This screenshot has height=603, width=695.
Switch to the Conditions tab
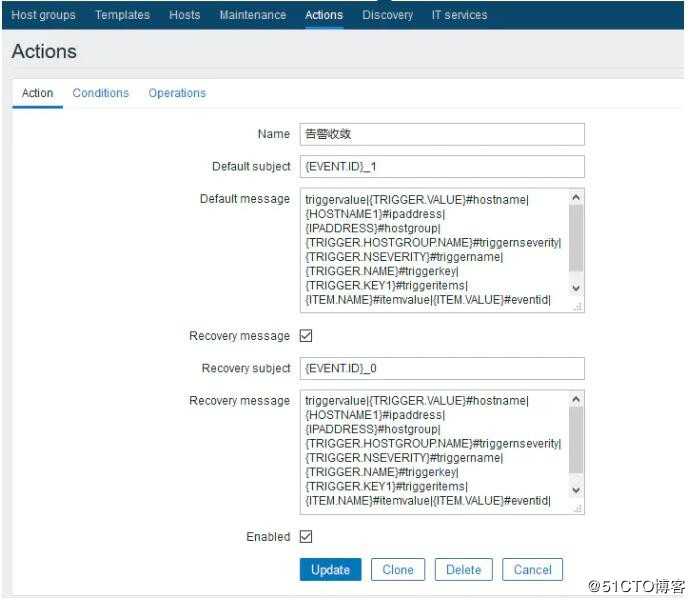101,93
